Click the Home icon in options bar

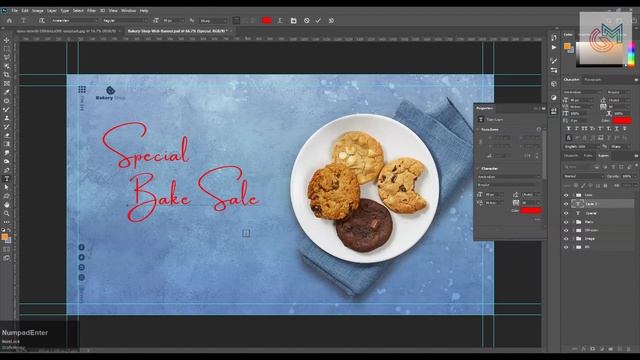click(x=9, y=20)
